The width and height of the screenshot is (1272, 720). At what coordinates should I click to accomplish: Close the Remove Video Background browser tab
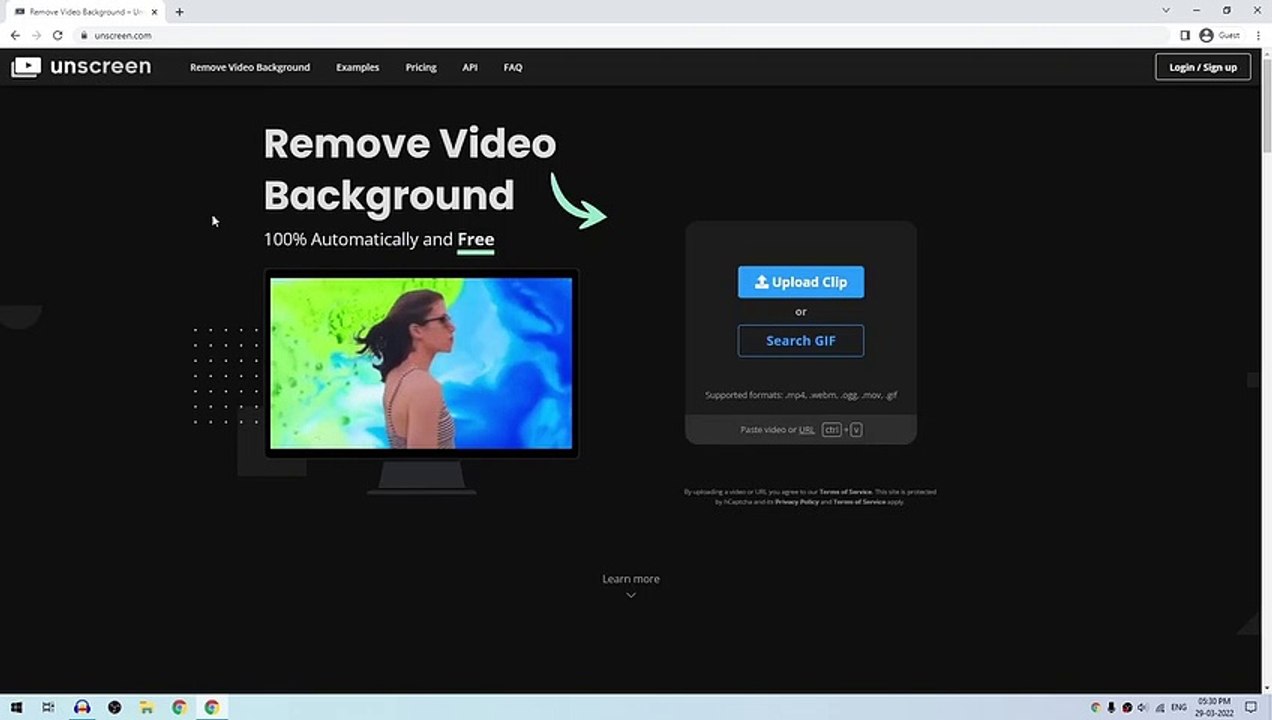click(x=155, y=12)
